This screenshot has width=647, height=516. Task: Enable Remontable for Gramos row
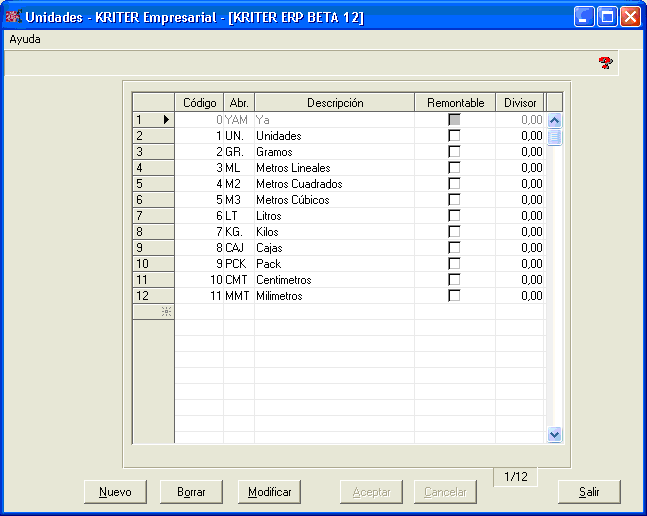pyautogui.click(x=454, y=152)
